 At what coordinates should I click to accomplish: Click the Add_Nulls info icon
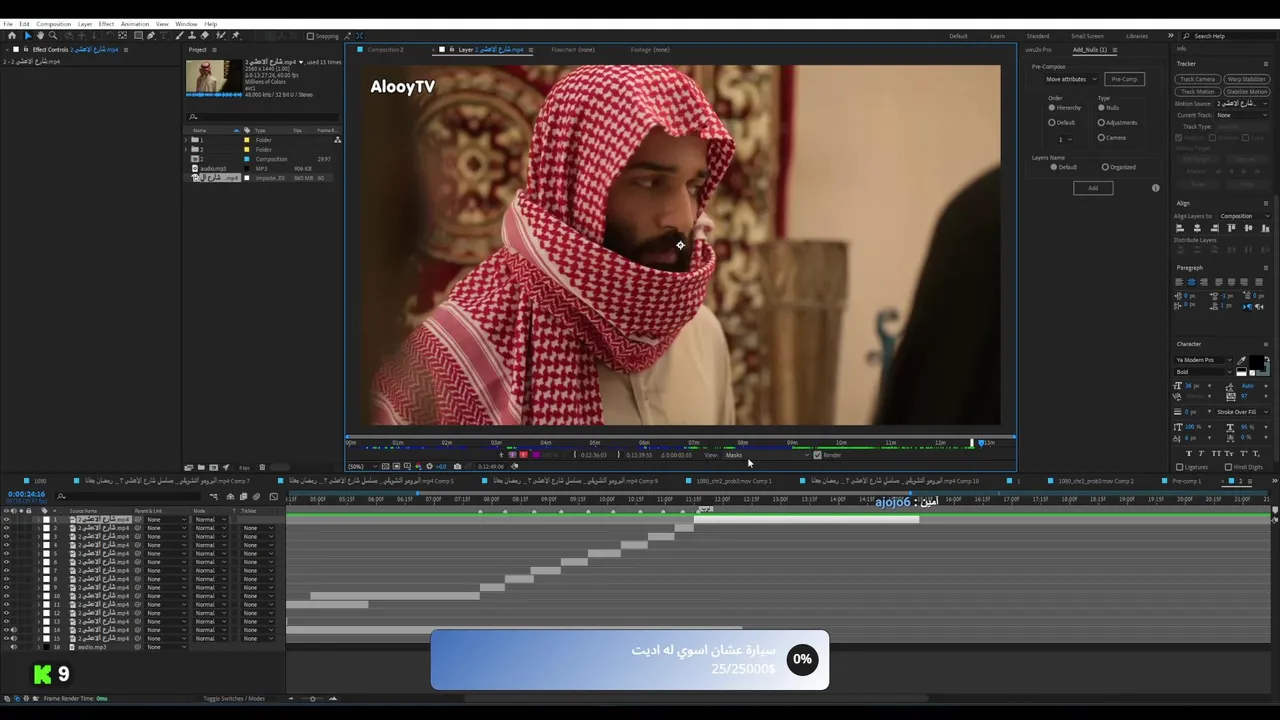[x=1155, y=188]
